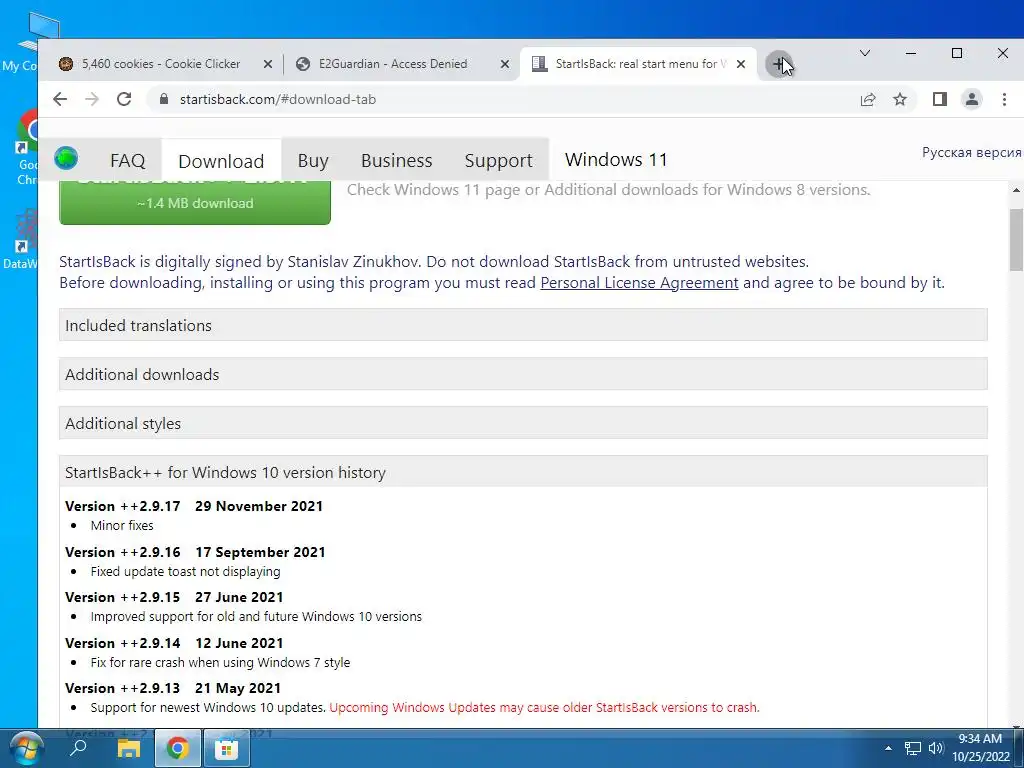The height and width of the screenshot is (768, 1024).
Task: Show hidden tray icons arrow
Action: 888,748
